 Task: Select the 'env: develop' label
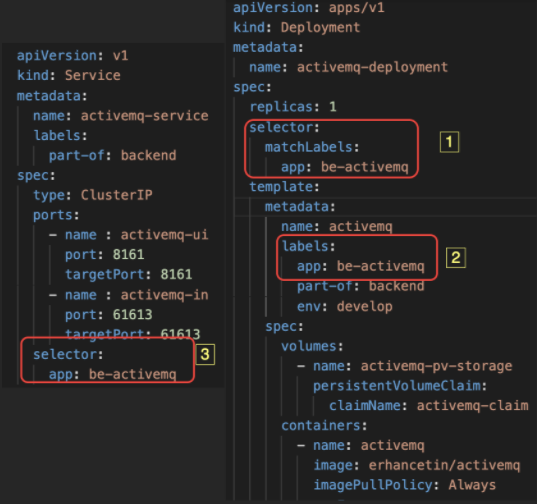[x=345, y=307]
